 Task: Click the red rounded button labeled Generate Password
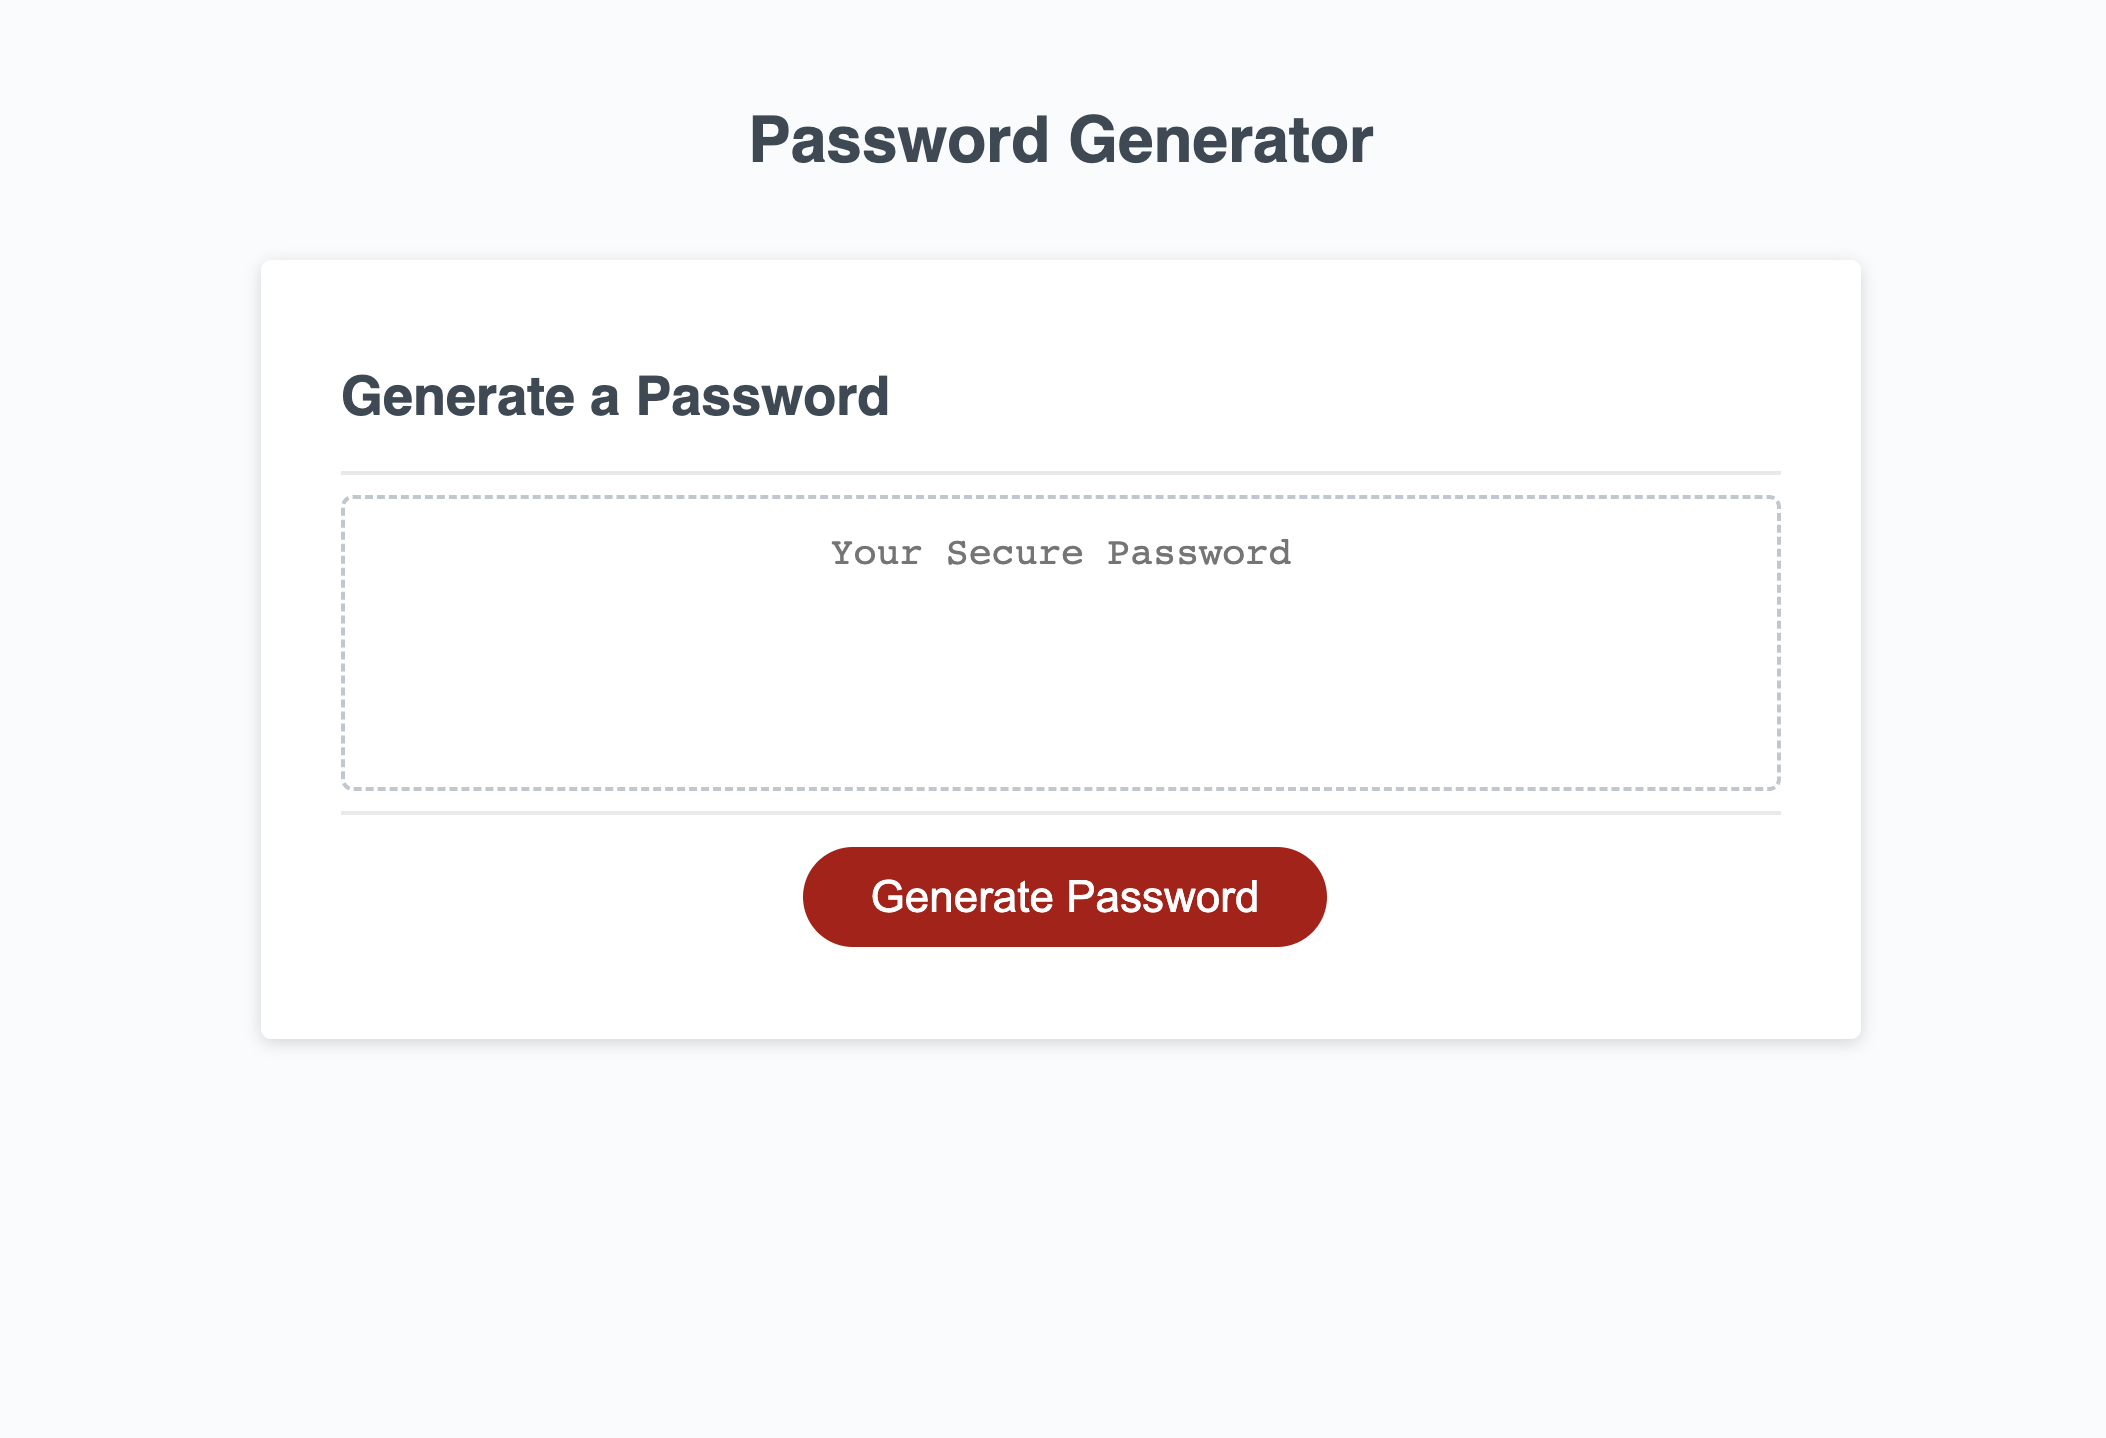1063,896
